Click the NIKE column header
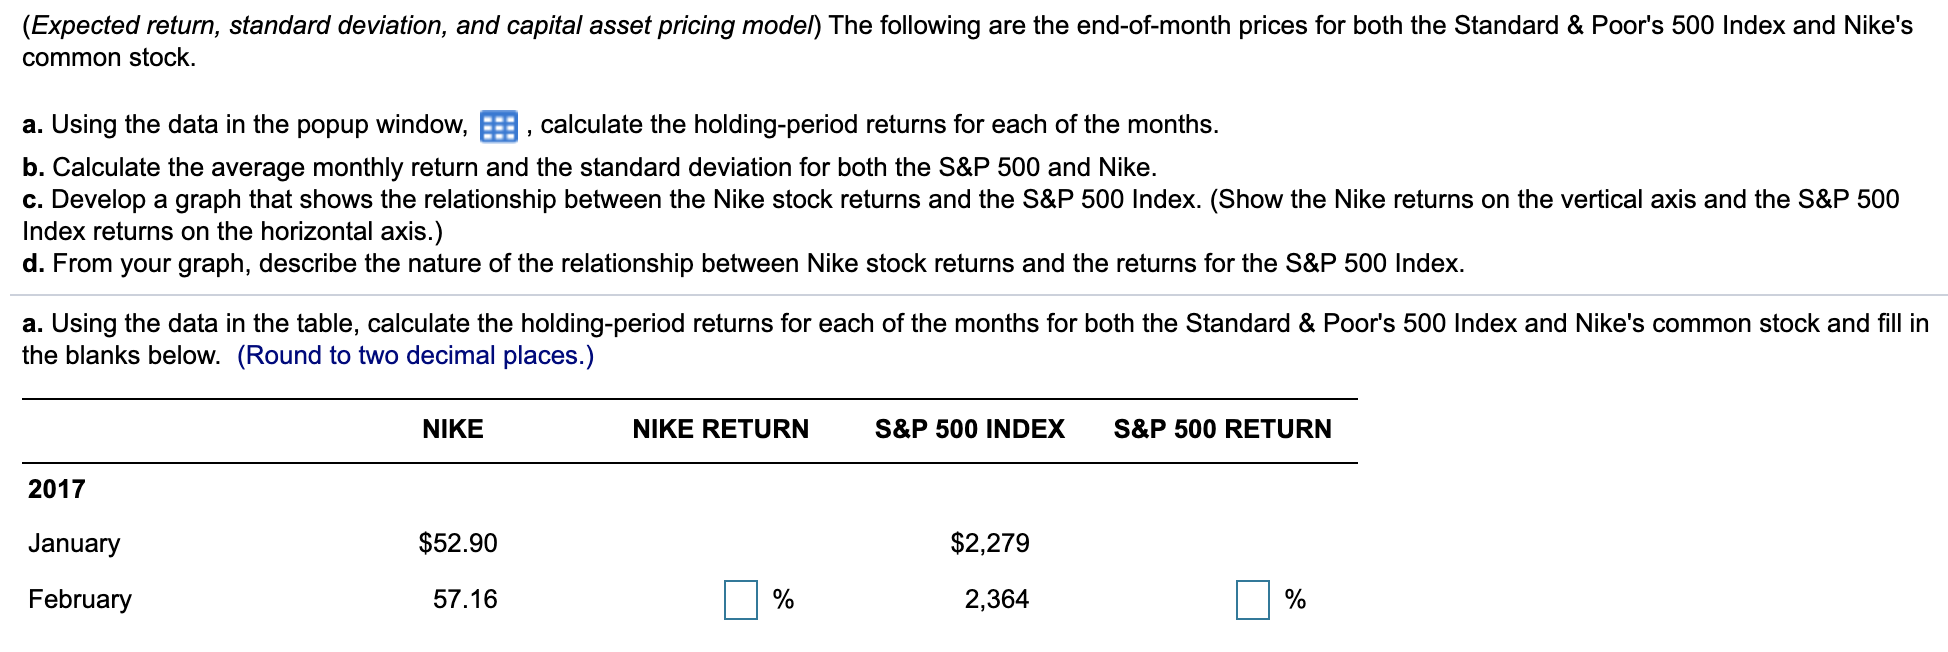Screen dimensions: 1948x652 click(452, 429)
